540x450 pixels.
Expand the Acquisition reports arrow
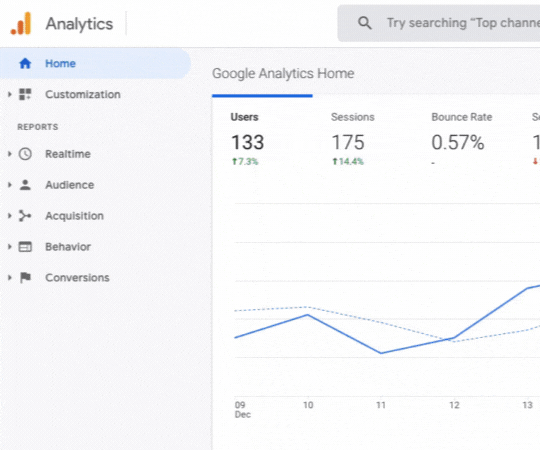10,216
